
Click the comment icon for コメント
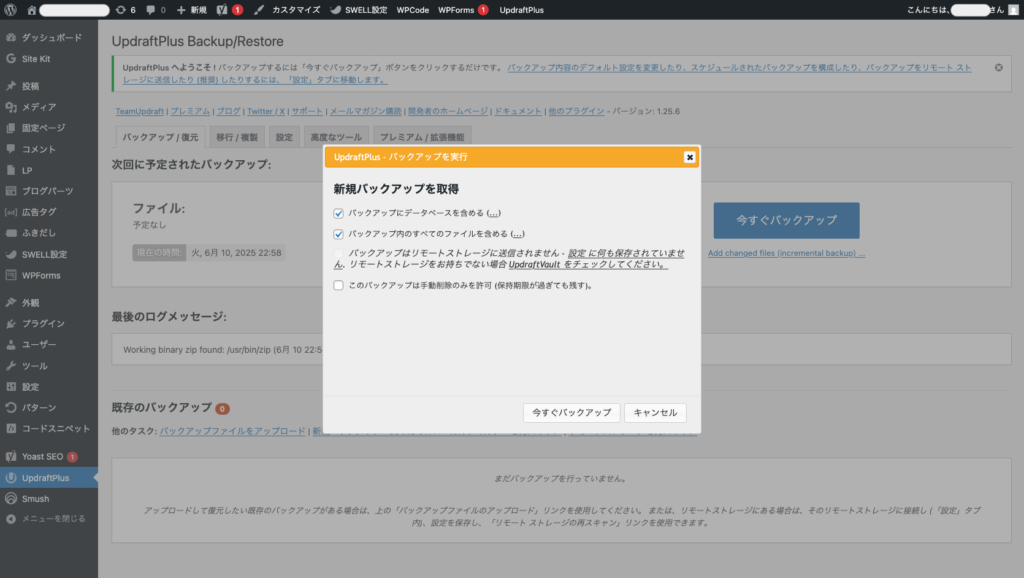(x=11, y=149)
